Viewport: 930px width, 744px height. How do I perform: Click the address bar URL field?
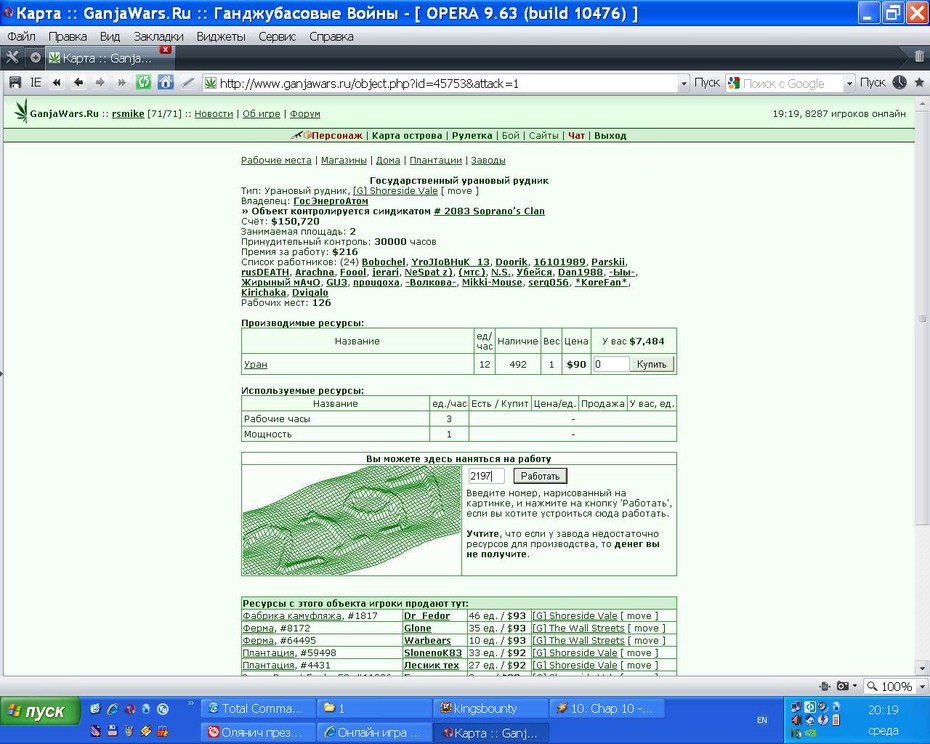445,84
